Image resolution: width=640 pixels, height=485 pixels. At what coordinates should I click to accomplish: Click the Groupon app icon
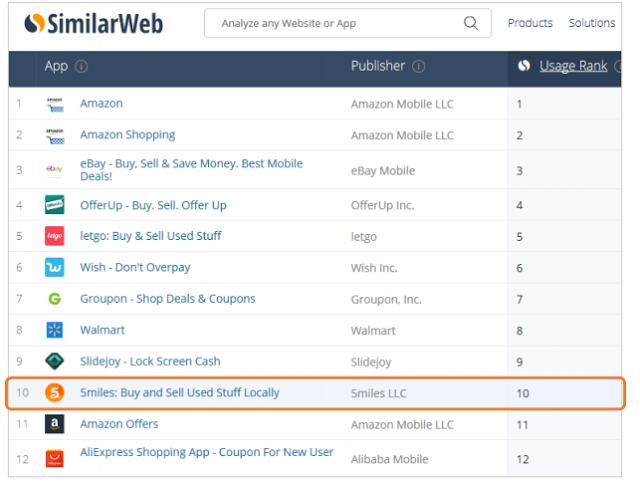click(x=55, y=299)
